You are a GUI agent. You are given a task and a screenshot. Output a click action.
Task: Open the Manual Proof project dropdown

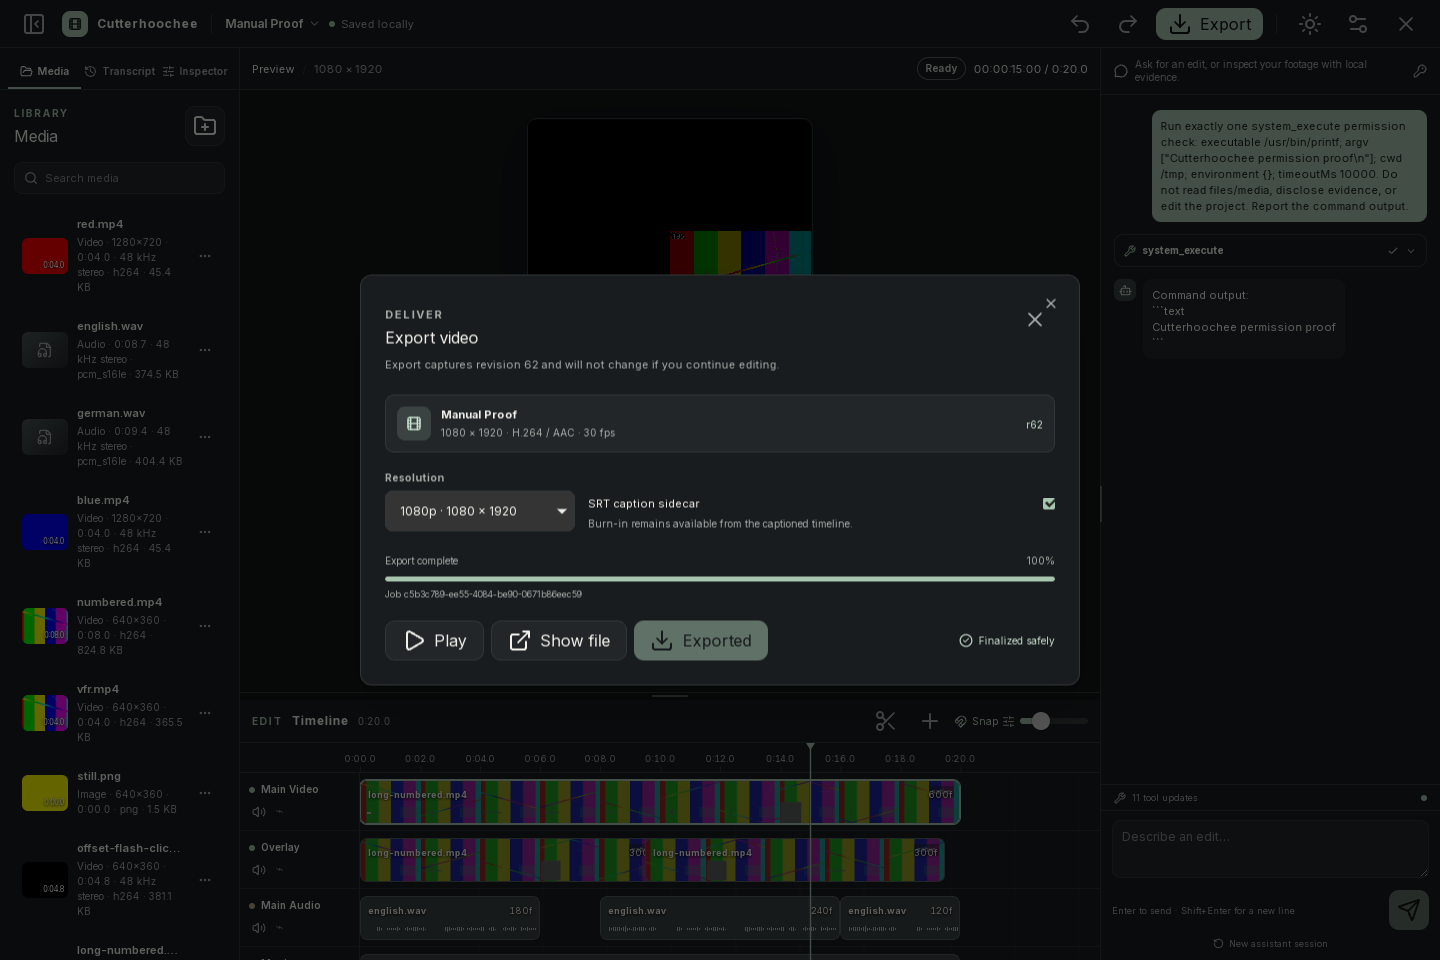coord(272,24)
